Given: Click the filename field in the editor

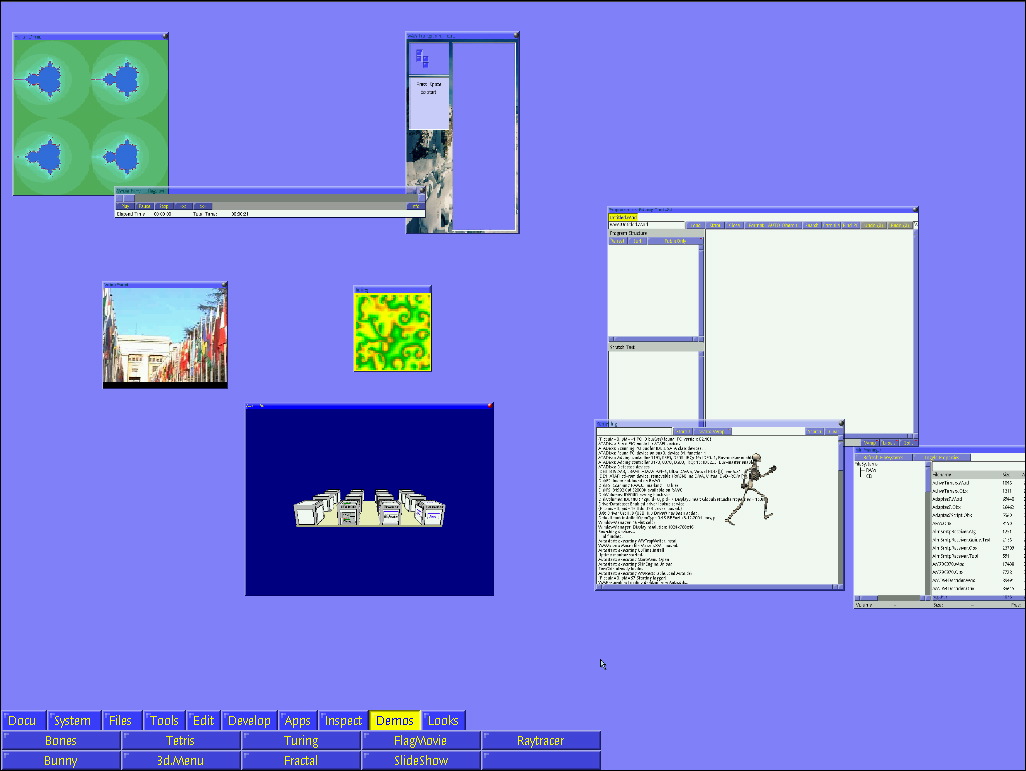Looking at the screenshot, I should 646,225.
